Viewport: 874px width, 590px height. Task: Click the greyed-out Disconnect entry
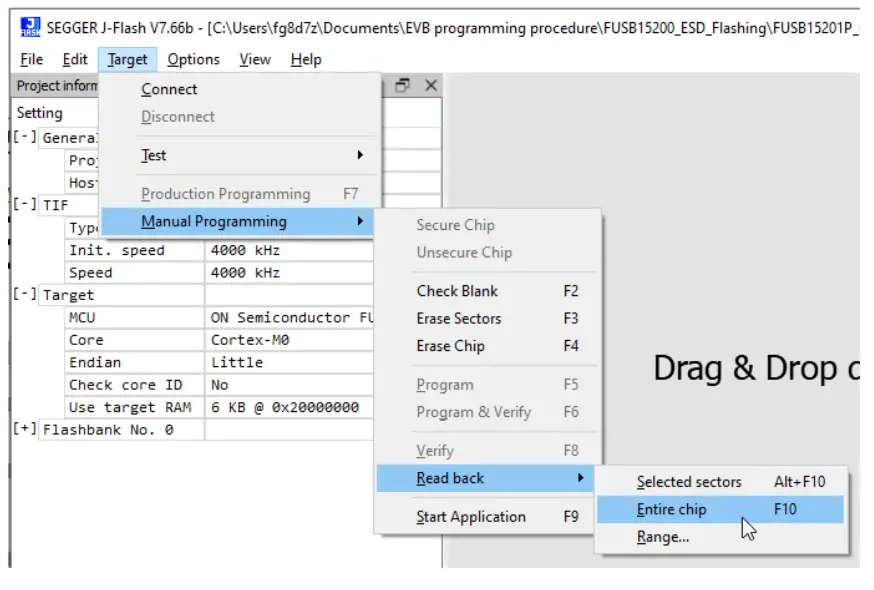[x=241, y=117]
